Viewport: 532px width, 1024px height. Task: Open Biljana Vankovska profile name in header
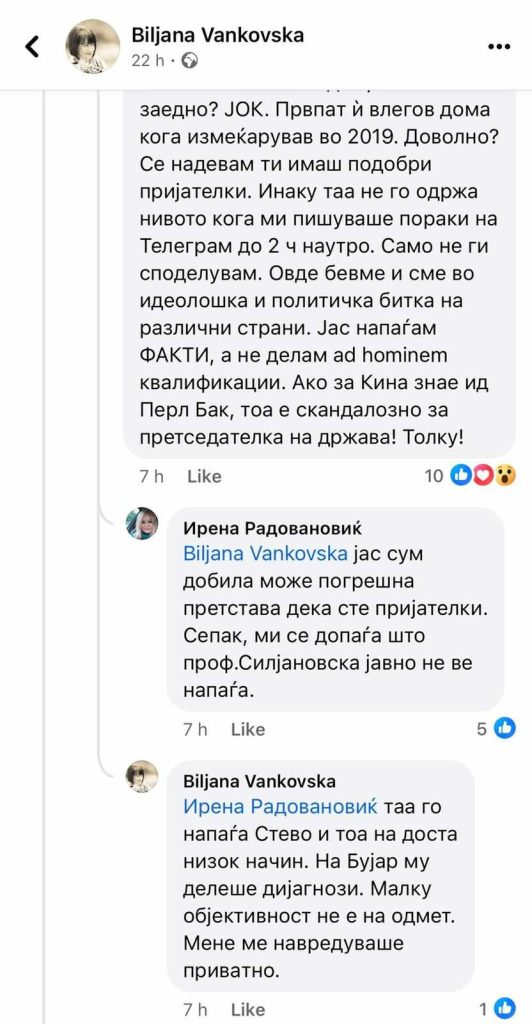tap(218, 35)
